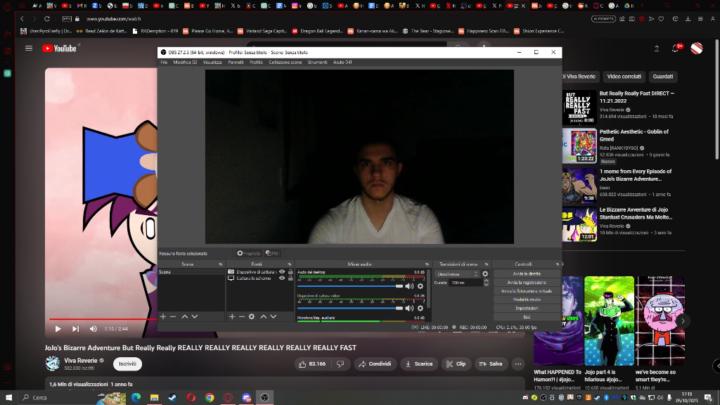Screen dimensions: 720x405
Task: Click Avvia la diretta in OBS controls
Action: (x=527, y=274)
